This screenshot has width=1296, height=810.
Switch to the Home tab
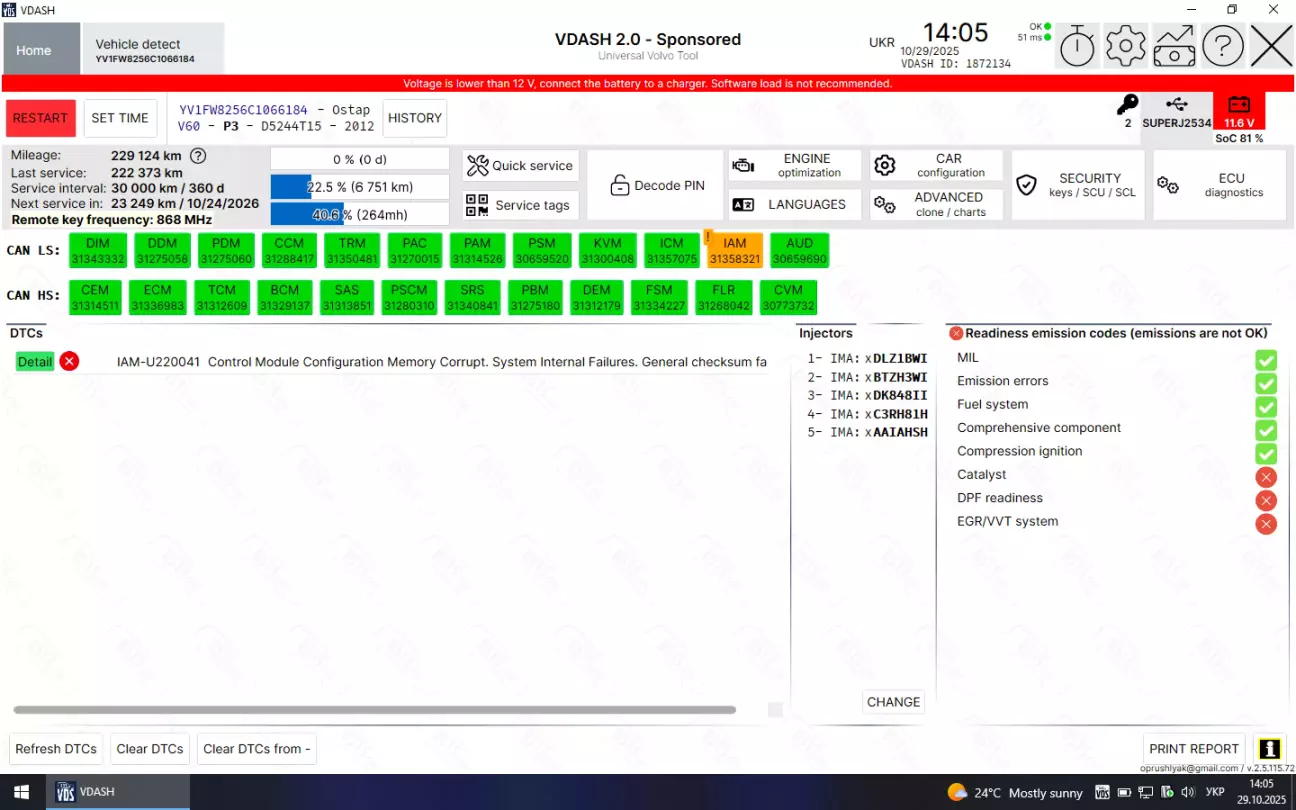coord(34,50)
